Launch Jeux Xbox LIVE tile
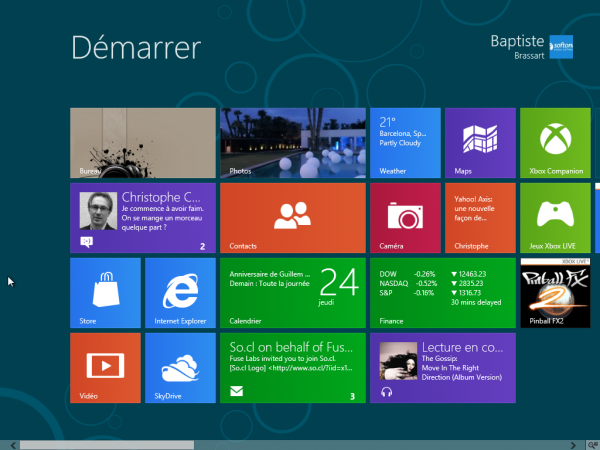 [554, 218]
